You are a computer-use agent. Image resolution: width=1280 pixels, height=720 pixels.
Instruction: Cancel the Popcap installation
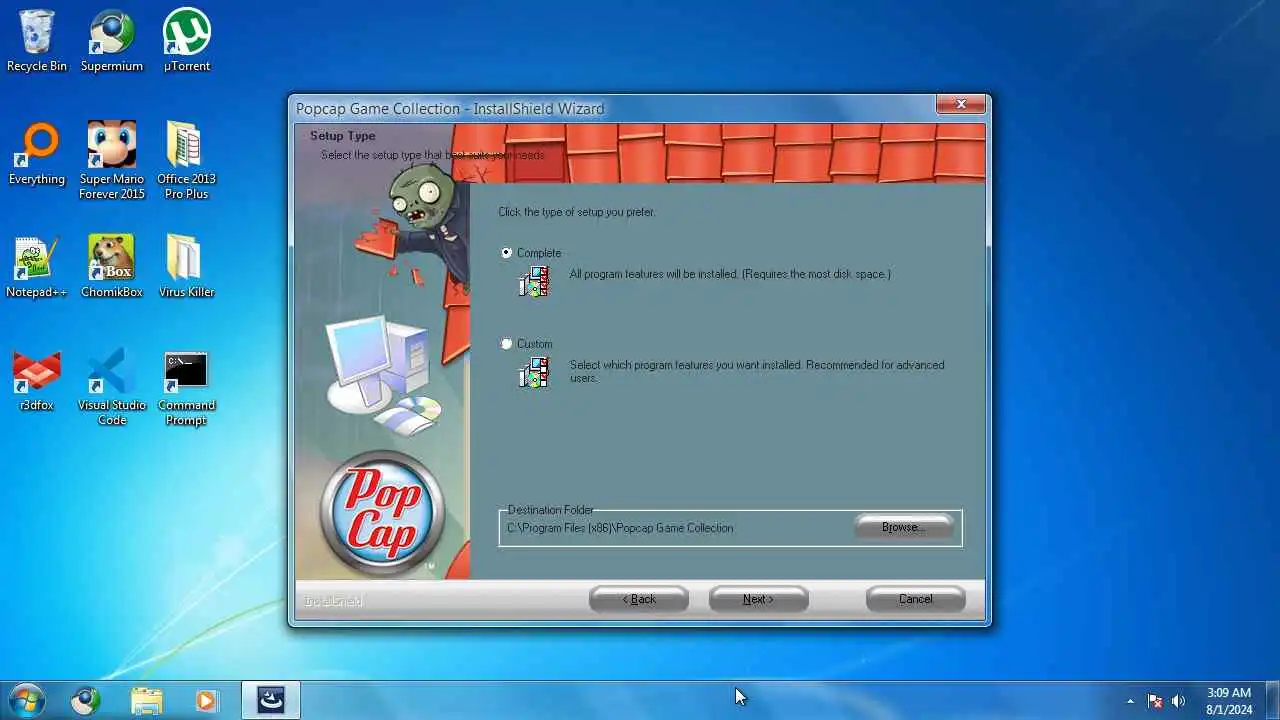(915, 599)
